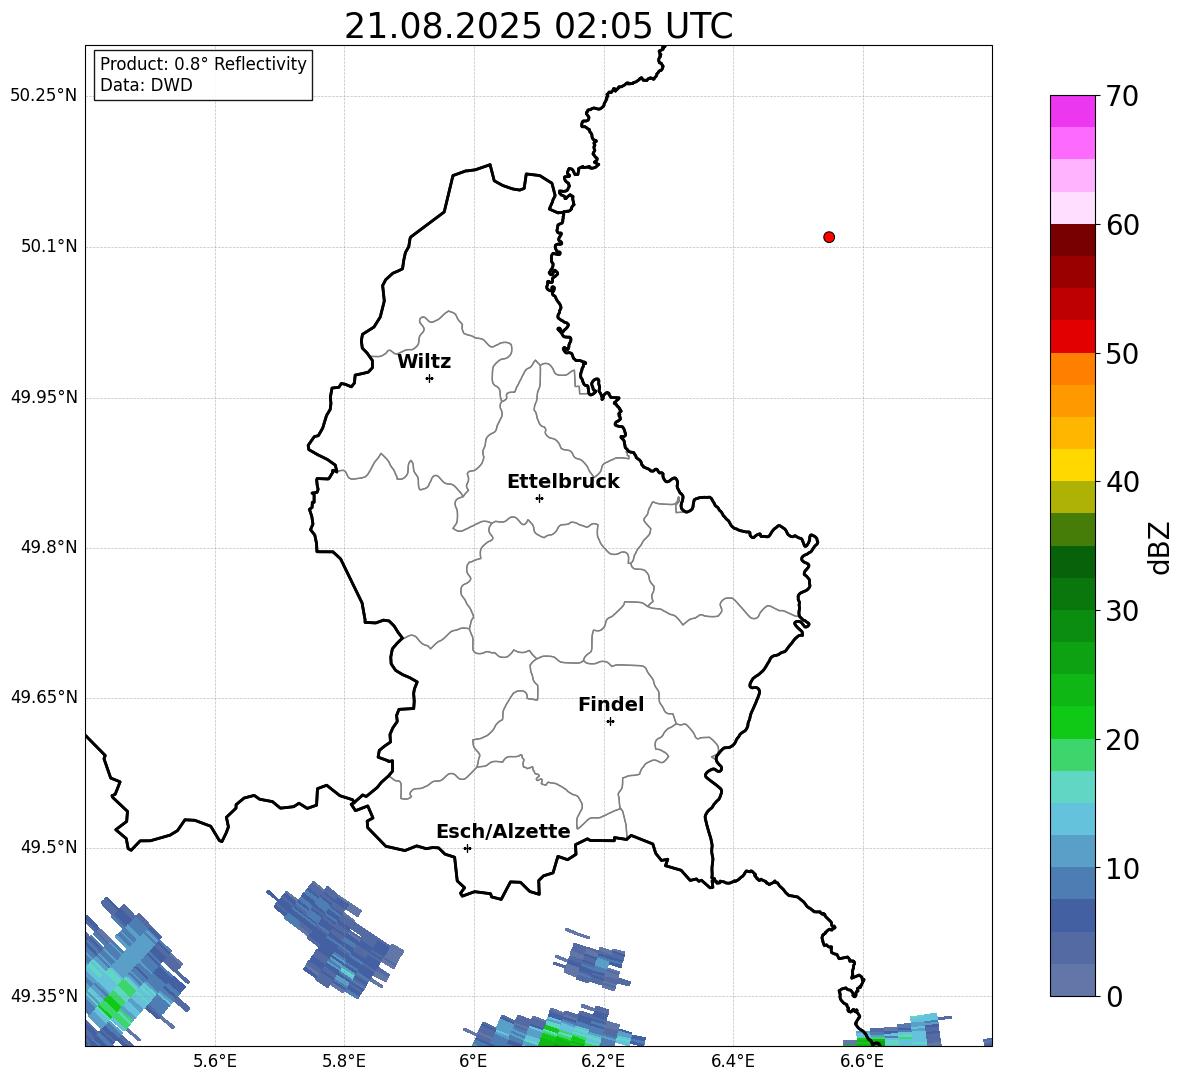This screenshot has height=1081, width=1184.
Task: Pick the bright red colorbar segment above 50
Action: point(1072,336)
